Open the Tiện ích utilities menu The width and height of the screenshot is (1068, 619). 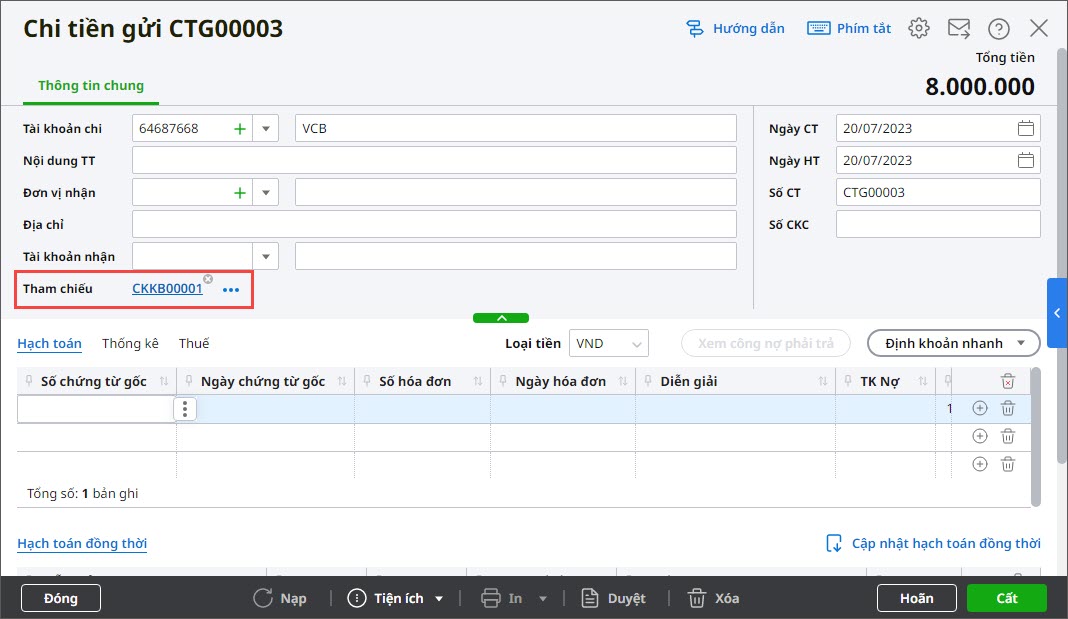pos(397,598)
